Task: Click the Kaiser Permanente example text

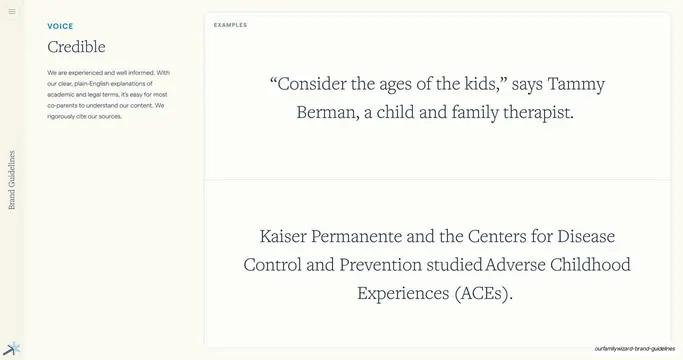Action: pyautogui.click(x=437, y=265)
